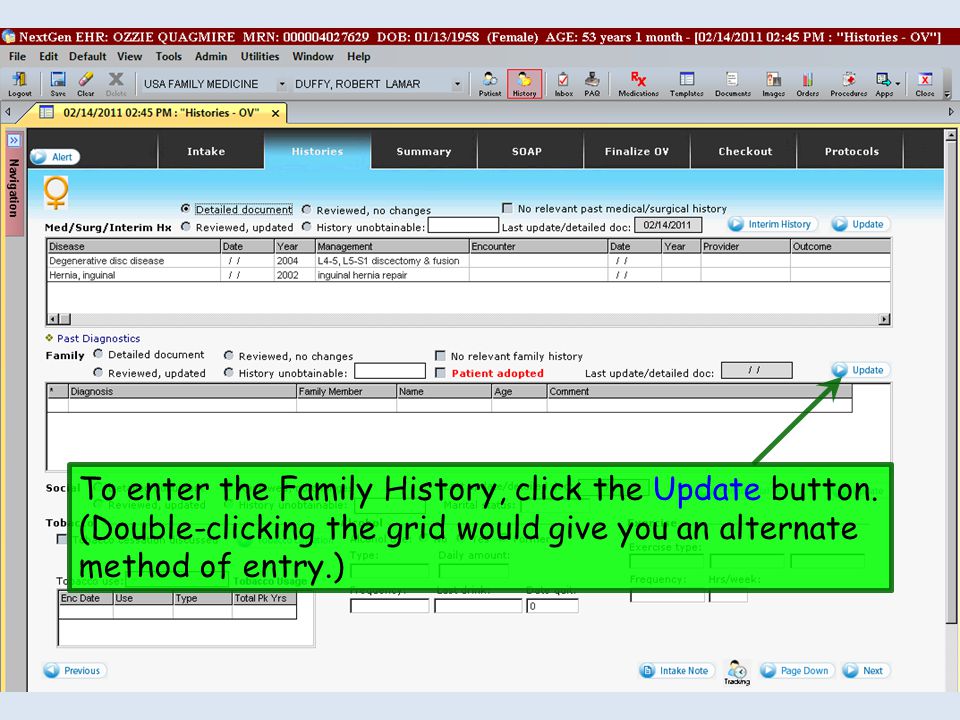Select Reviewed, updated for Med/Surg history

point(186,227)
